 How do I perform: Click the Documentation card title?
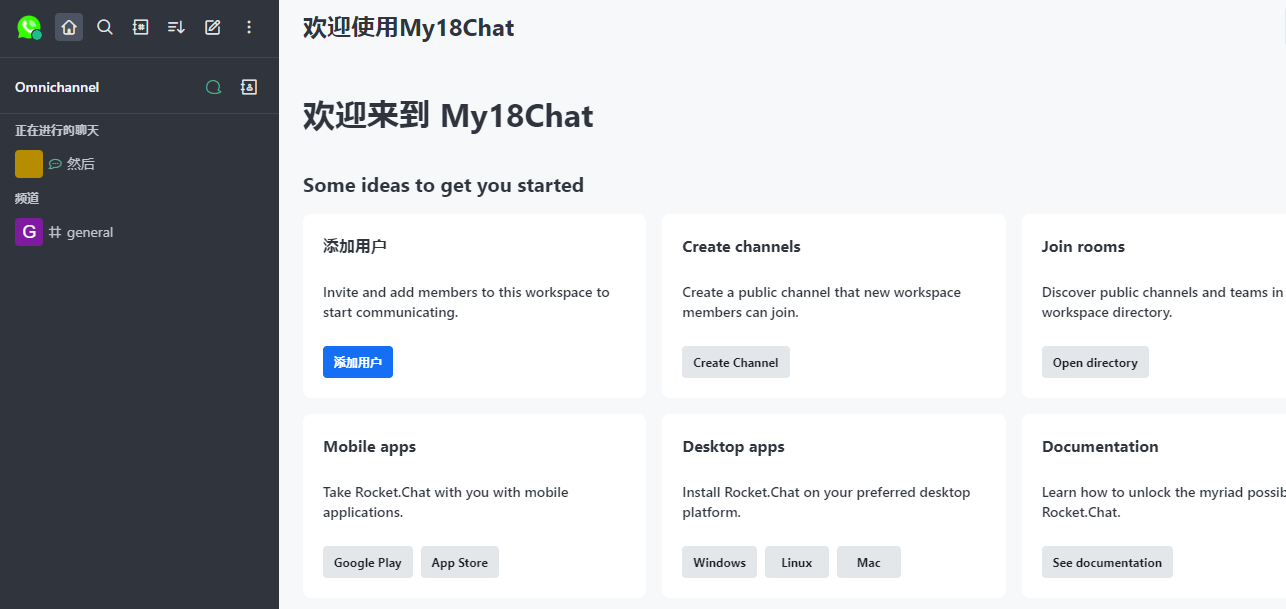coord(1100,446)
